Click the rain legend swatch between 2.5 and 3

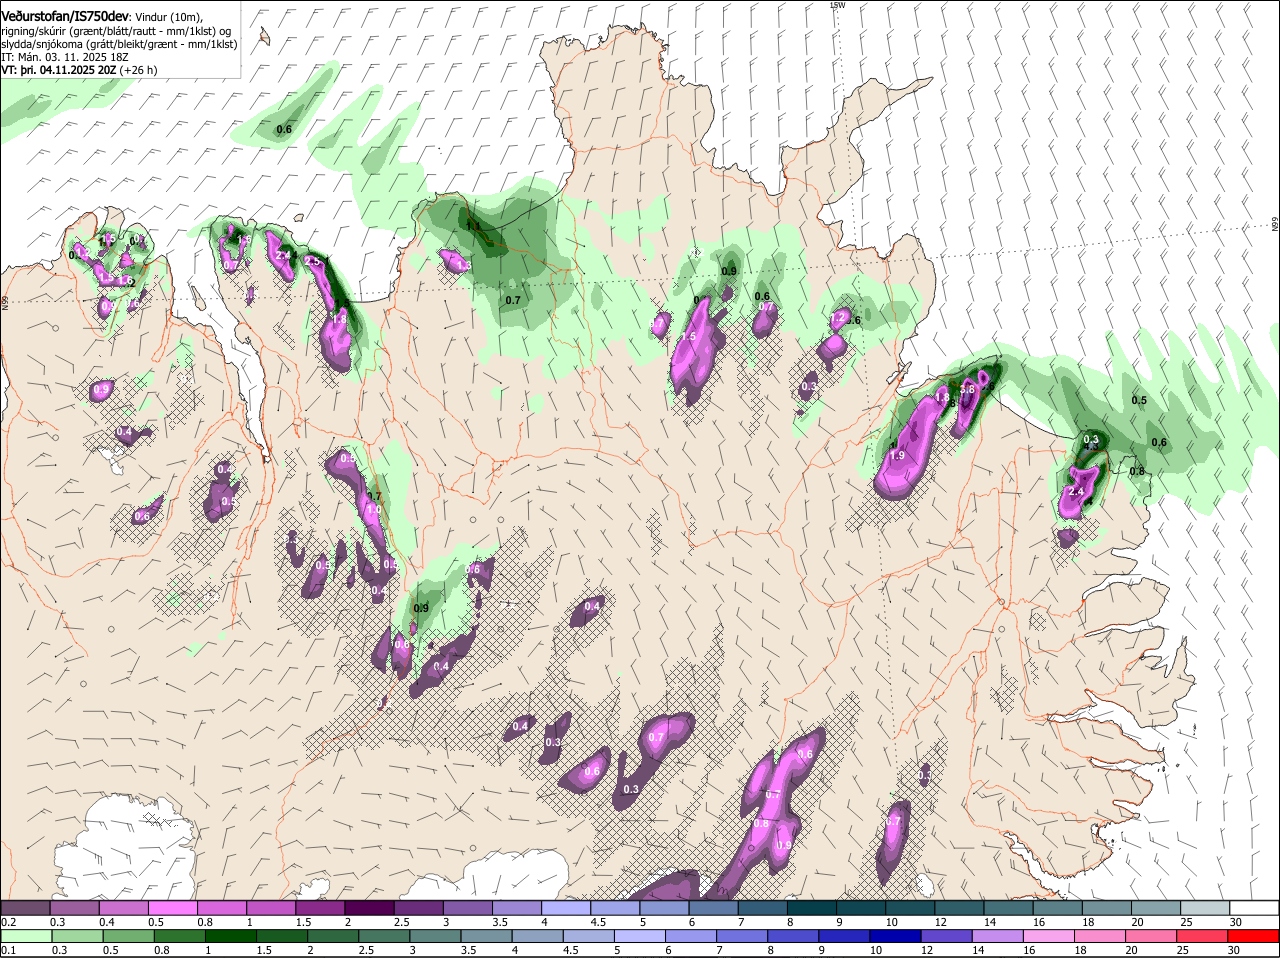coord(383,936)
